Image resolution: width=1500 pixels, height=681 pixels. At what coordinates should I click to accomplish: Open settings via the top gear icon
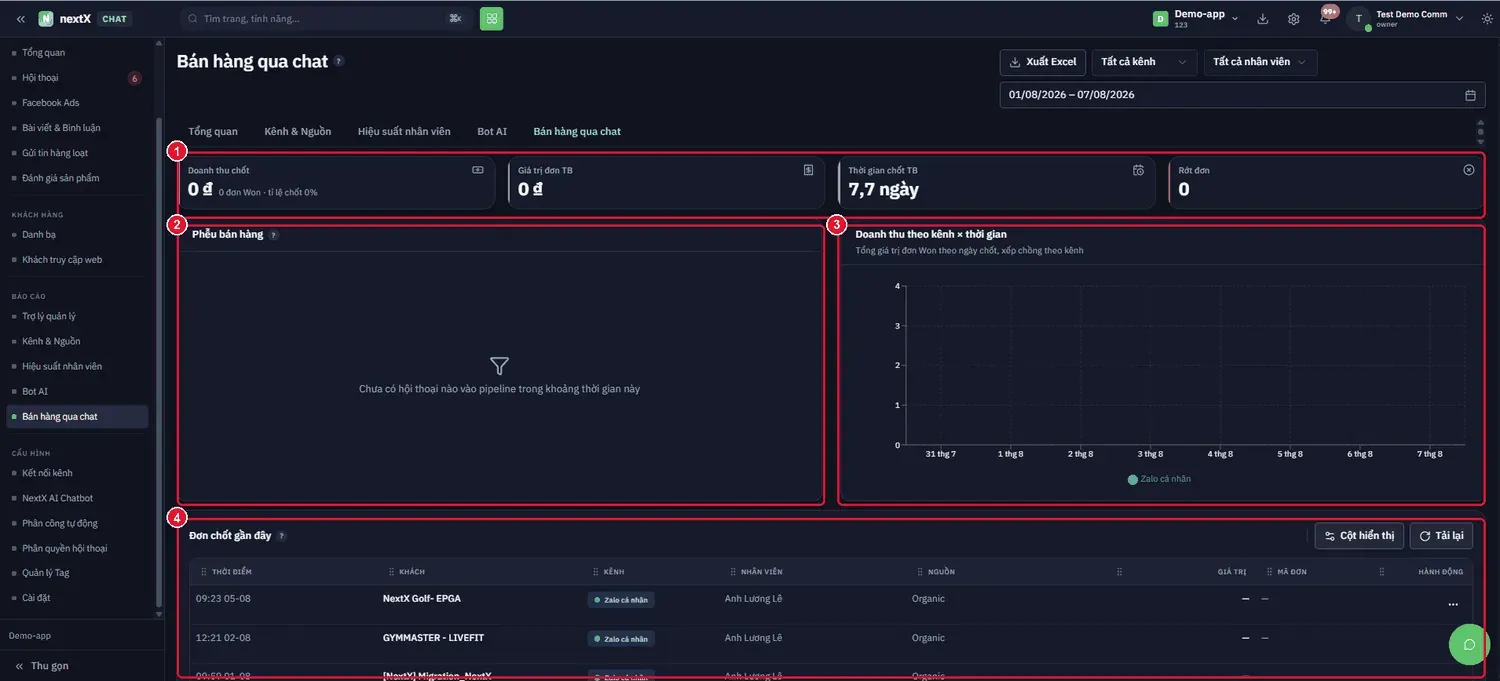pyautogui.click(x=1294, y=19)
